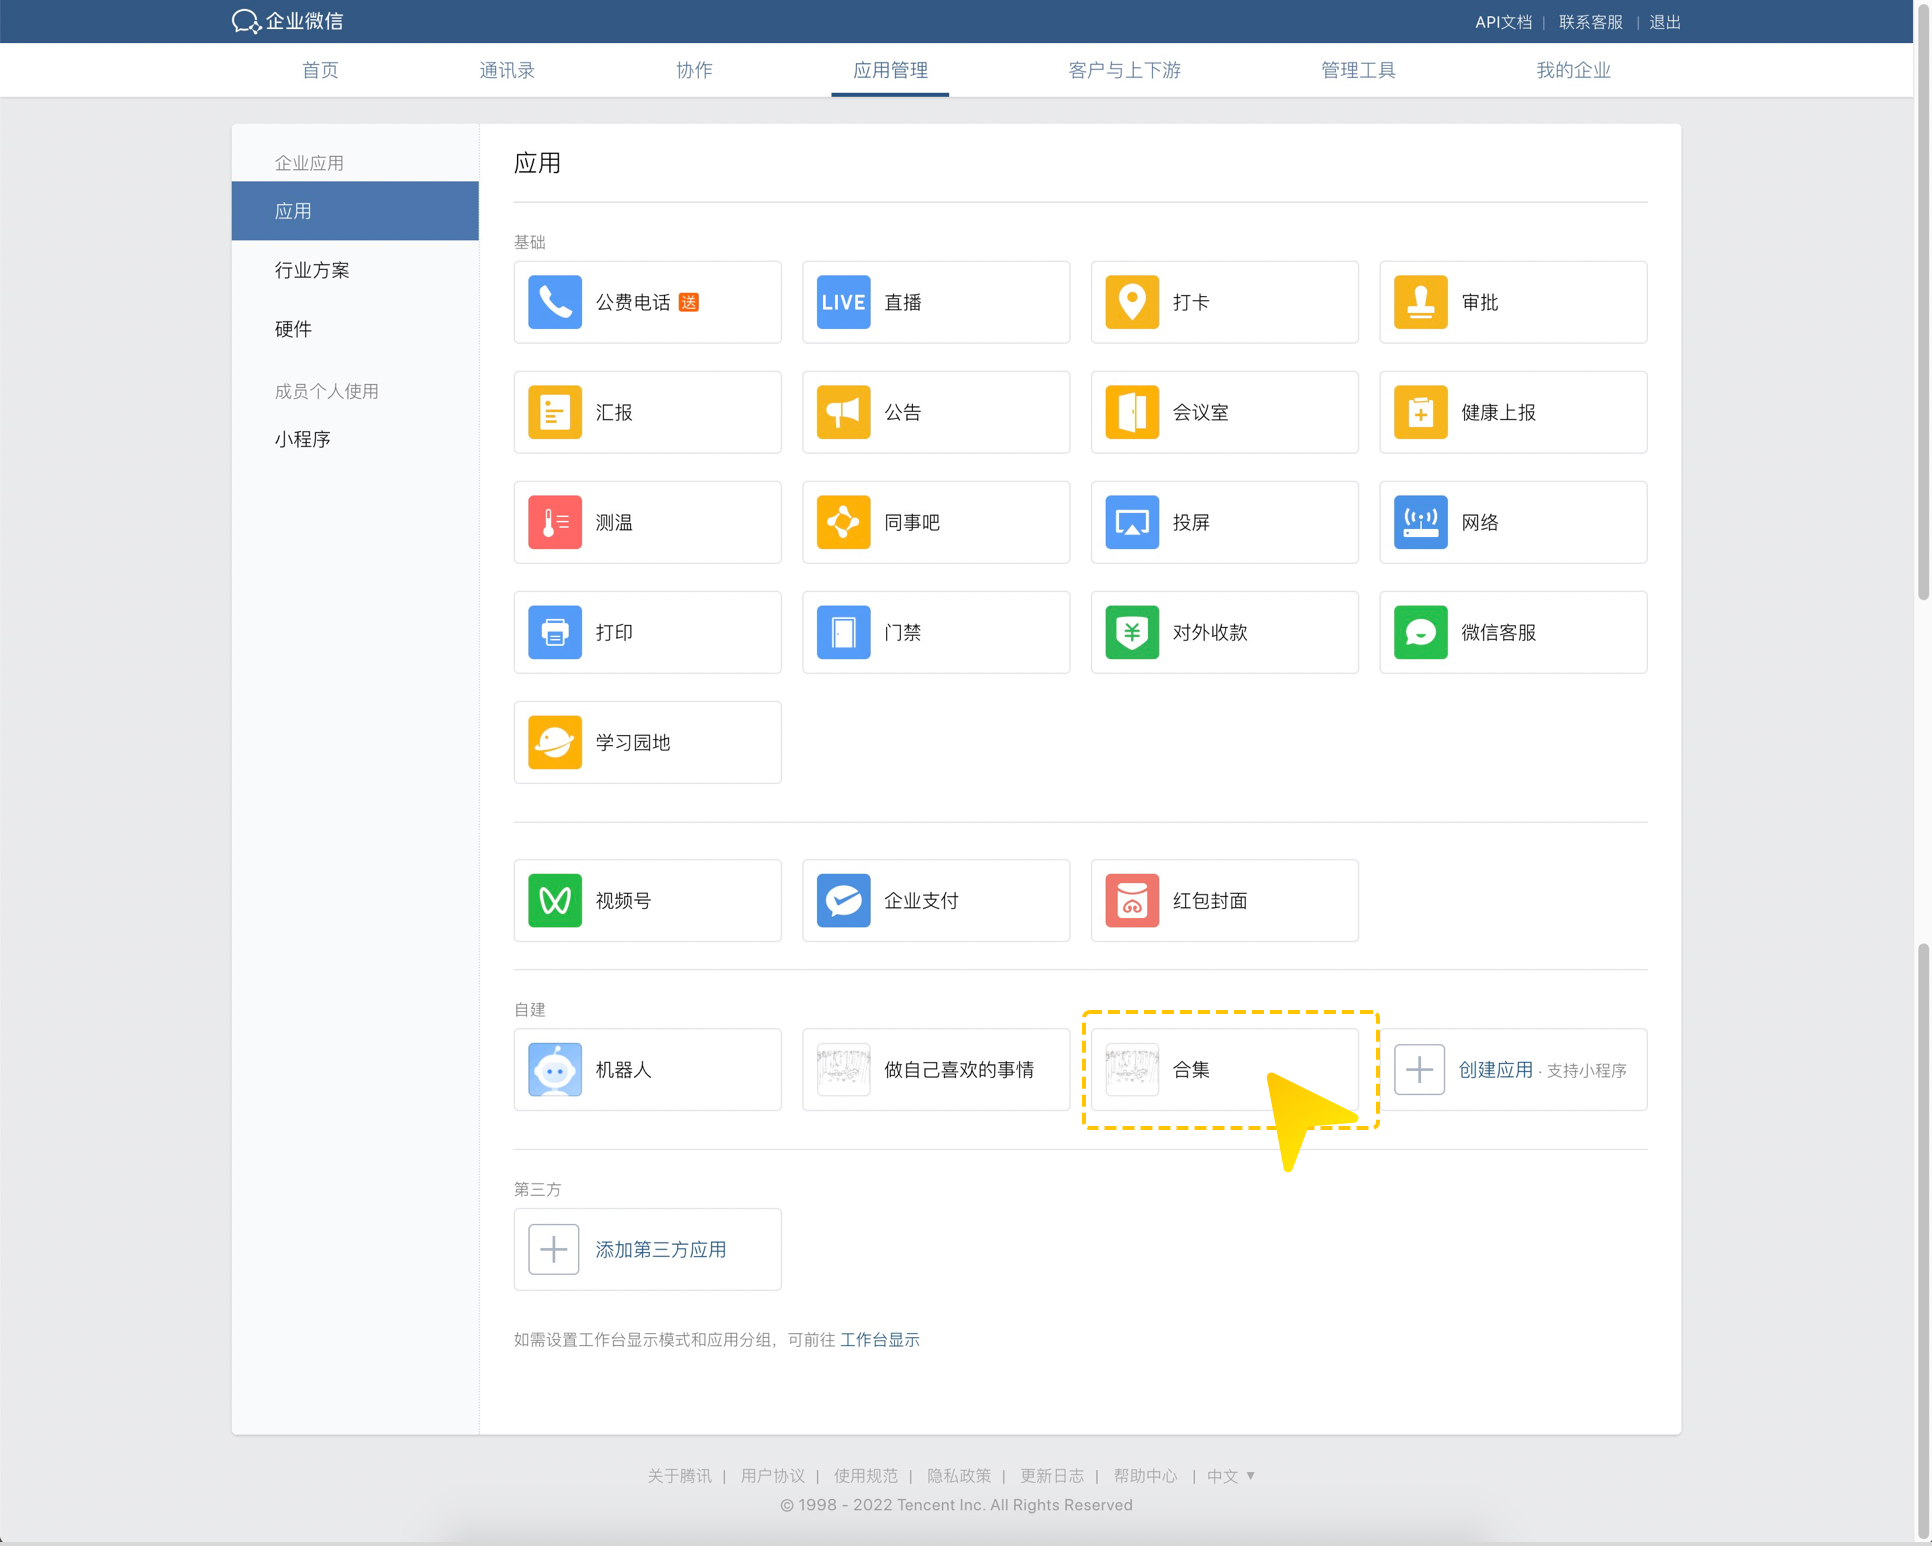The height and width of the screenshot is (1546, 1932).
Task: Click 添加第三方应用 link
Action: [x=660, y=1249]
